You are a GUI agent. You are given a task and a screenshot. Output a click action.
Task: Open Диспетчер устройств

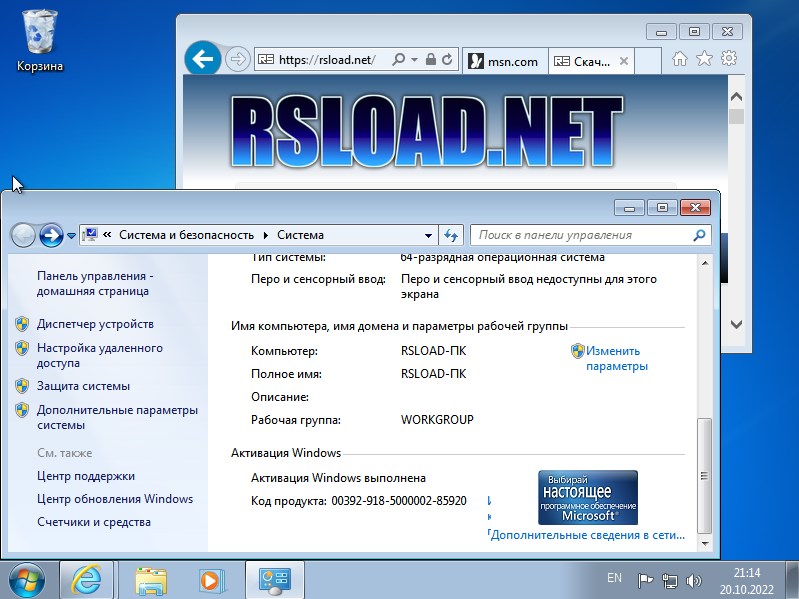95,324
